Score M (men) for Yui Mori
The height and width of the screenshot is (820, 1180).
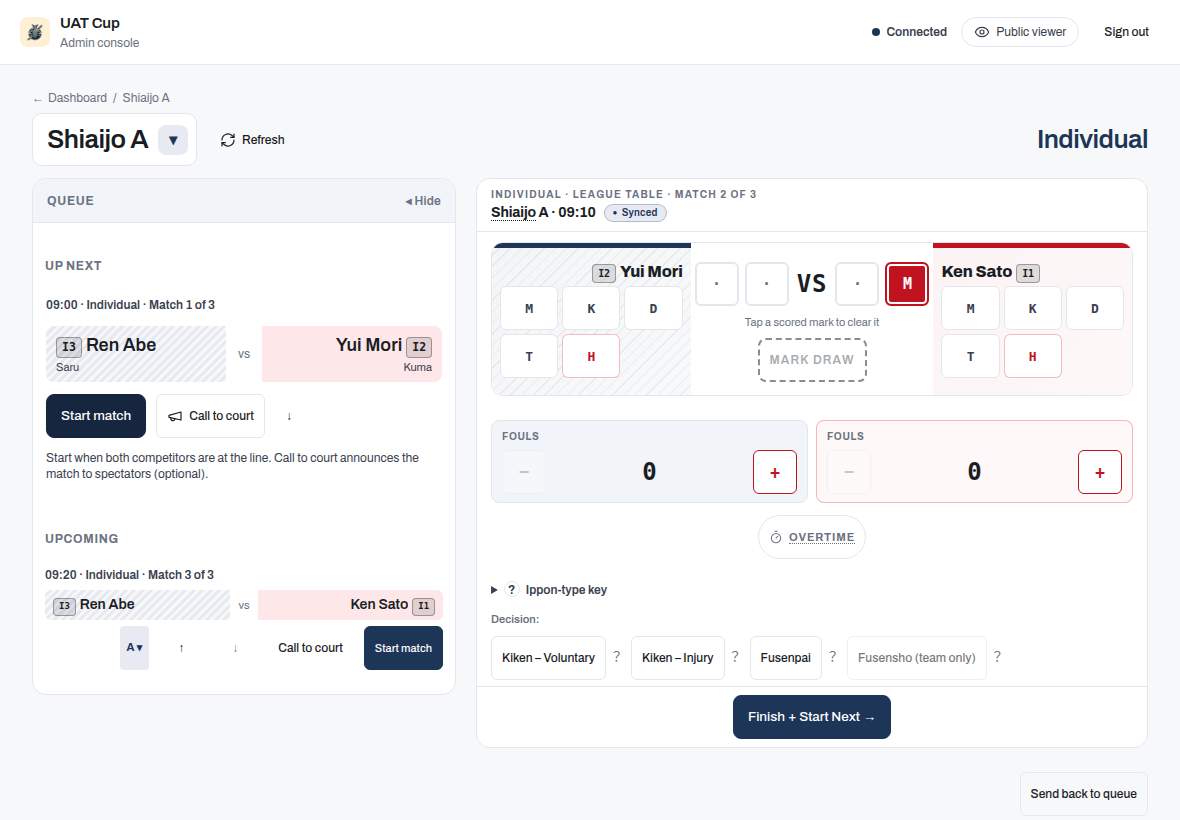pos(529,308)
